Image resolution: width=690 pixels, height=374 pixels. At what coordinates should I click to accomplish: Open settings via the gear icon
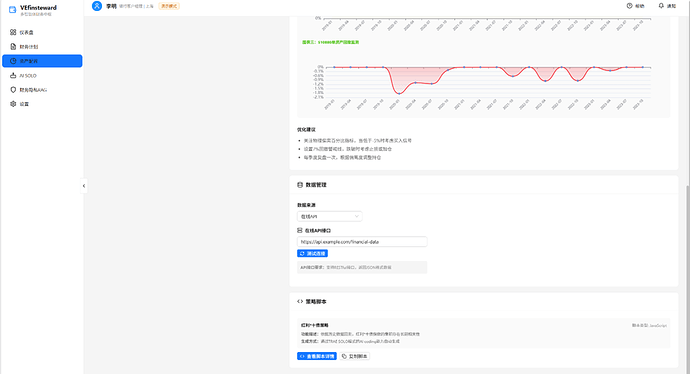(13, 104)
